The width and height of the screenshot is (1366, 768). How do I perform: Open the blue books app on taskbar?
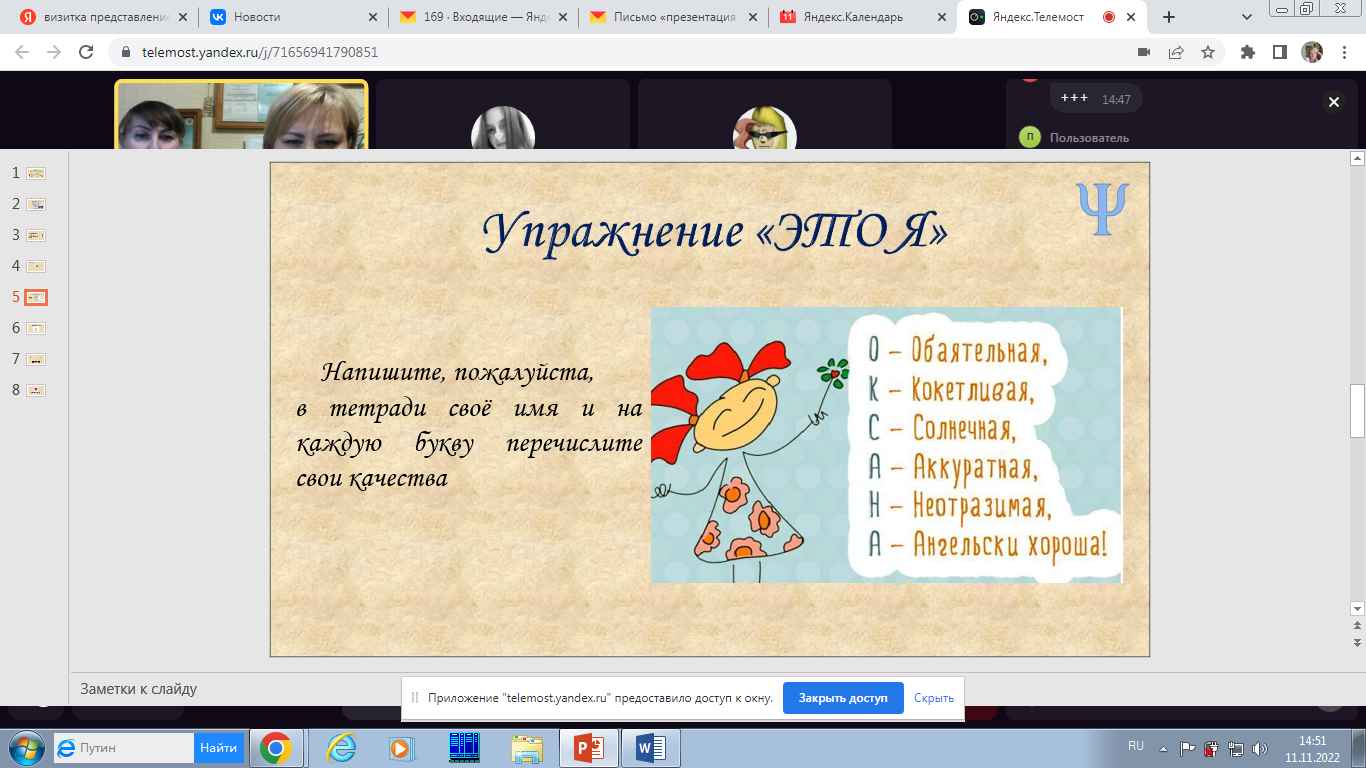tap(464, 747)
